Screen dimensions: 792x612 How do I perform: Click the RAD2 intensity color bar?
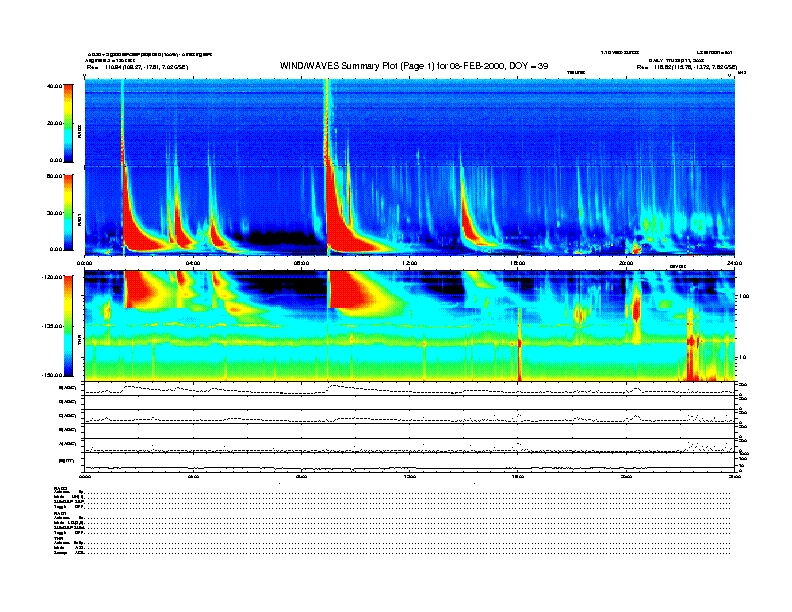point(68,123)
